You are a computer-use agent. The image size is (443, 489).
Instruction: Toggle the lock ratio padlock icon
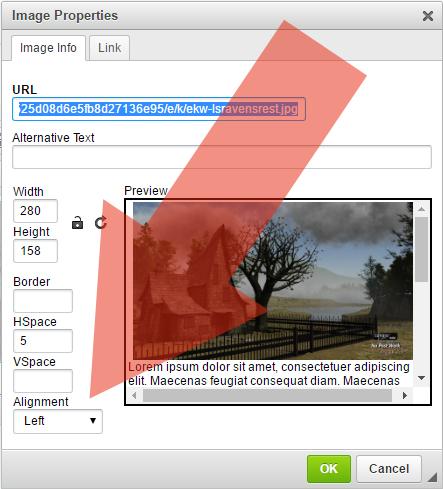pyautogui.click(x=77, y=223)
